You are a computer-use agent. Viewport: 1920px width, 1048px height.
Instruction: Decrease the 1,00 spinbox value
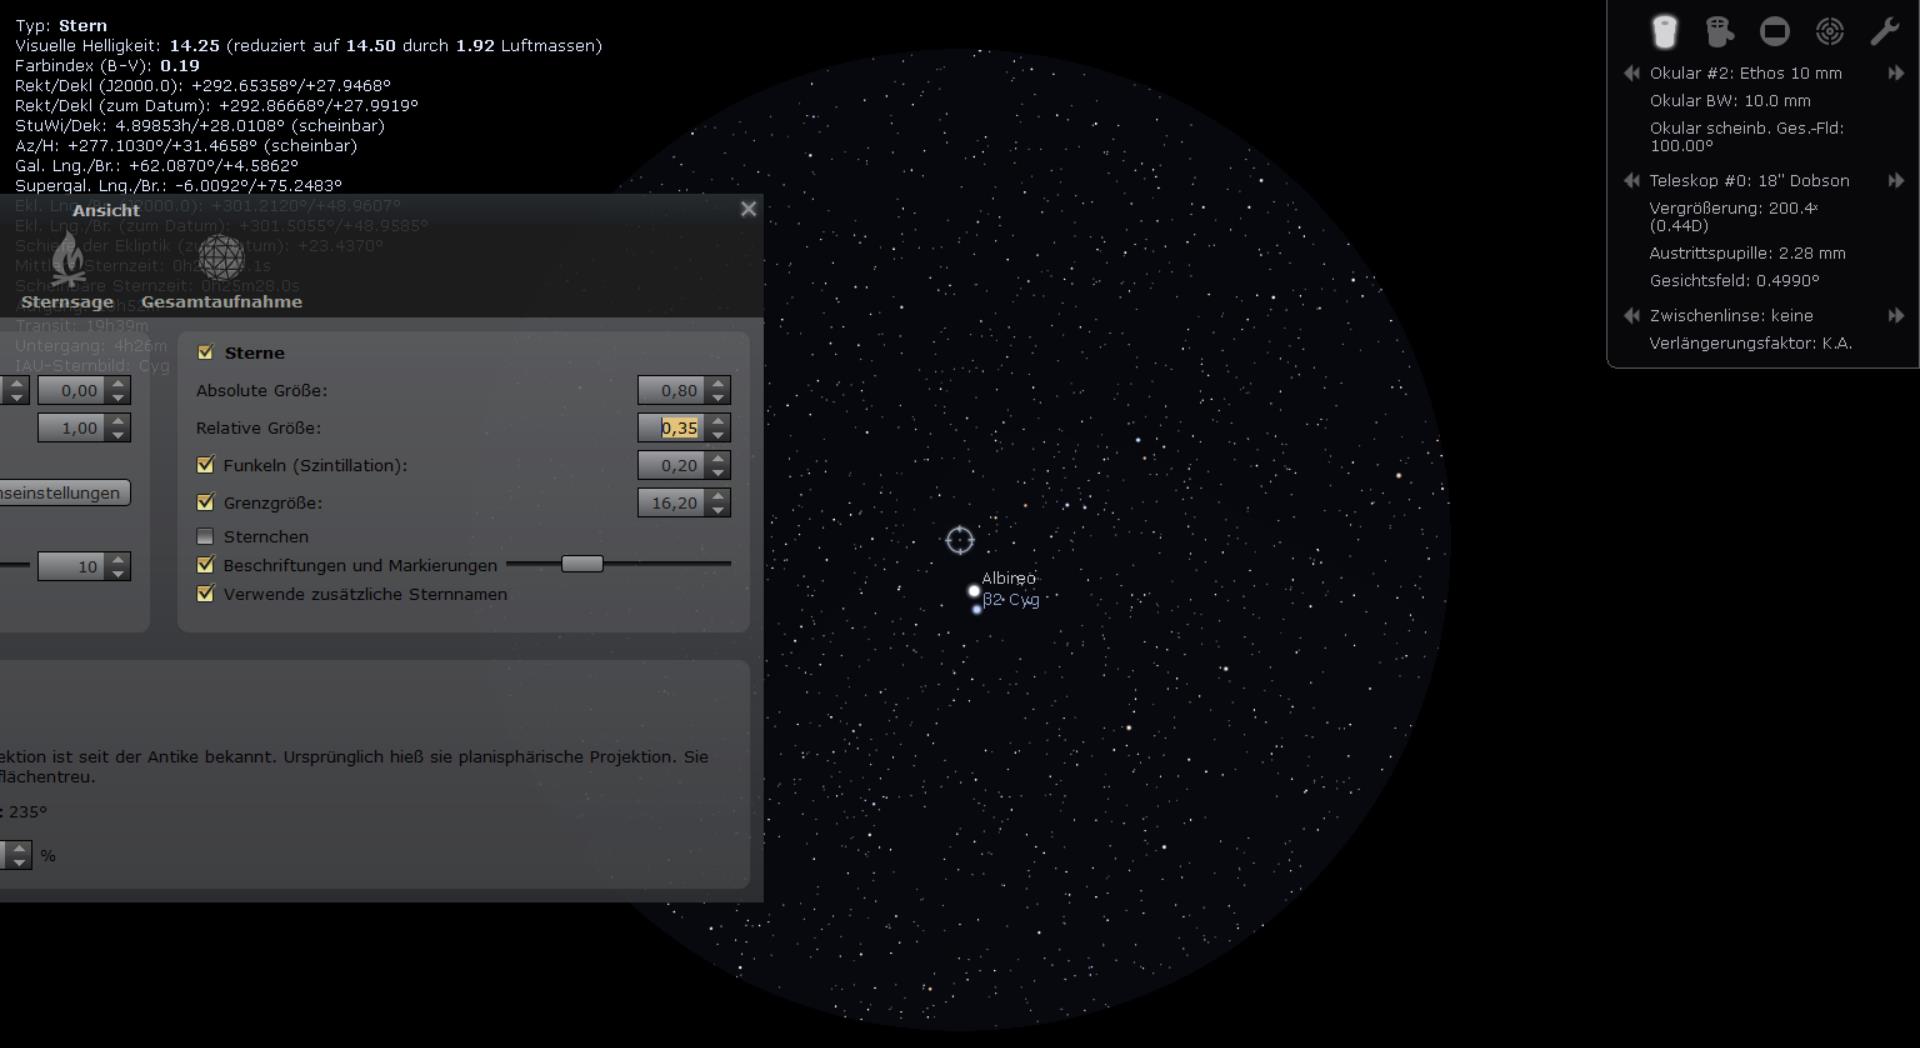(118, 434)
